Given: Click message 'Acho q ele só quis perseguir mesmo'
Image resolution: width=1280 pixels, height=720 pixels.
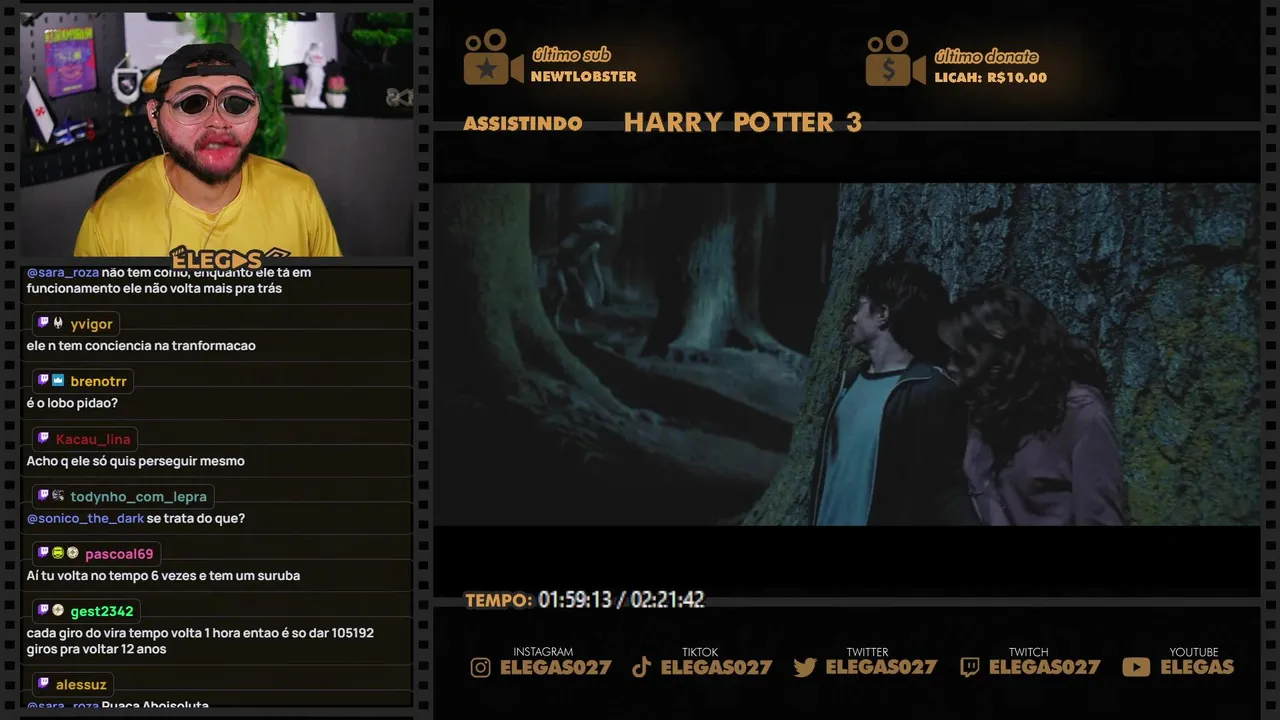Looking at the screenshot, I should point(136,461).
